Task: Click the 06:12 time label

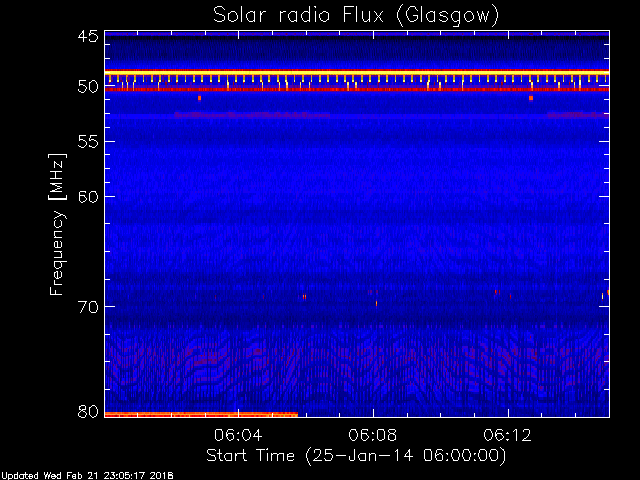Action: (507, 435)
